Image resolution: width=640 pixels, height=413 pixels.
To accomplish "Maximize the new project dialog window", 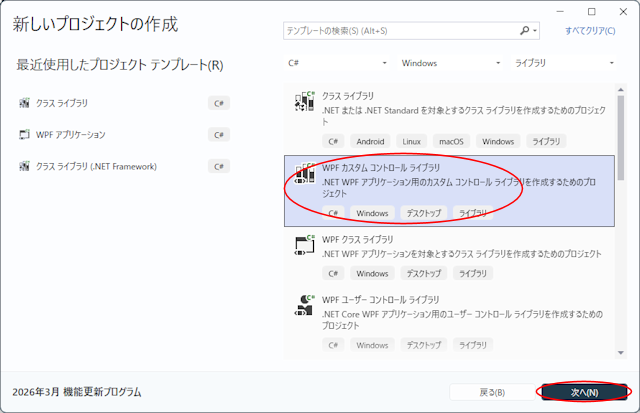I will 592,11.
